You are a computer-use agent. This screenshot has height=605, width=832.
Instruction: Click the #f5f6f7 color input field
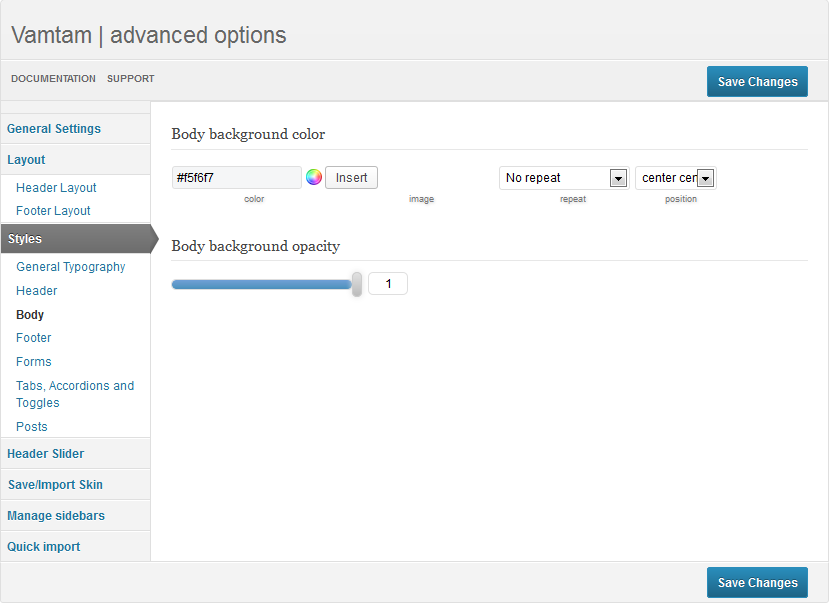pyautogui.click(x=237, y=178)
